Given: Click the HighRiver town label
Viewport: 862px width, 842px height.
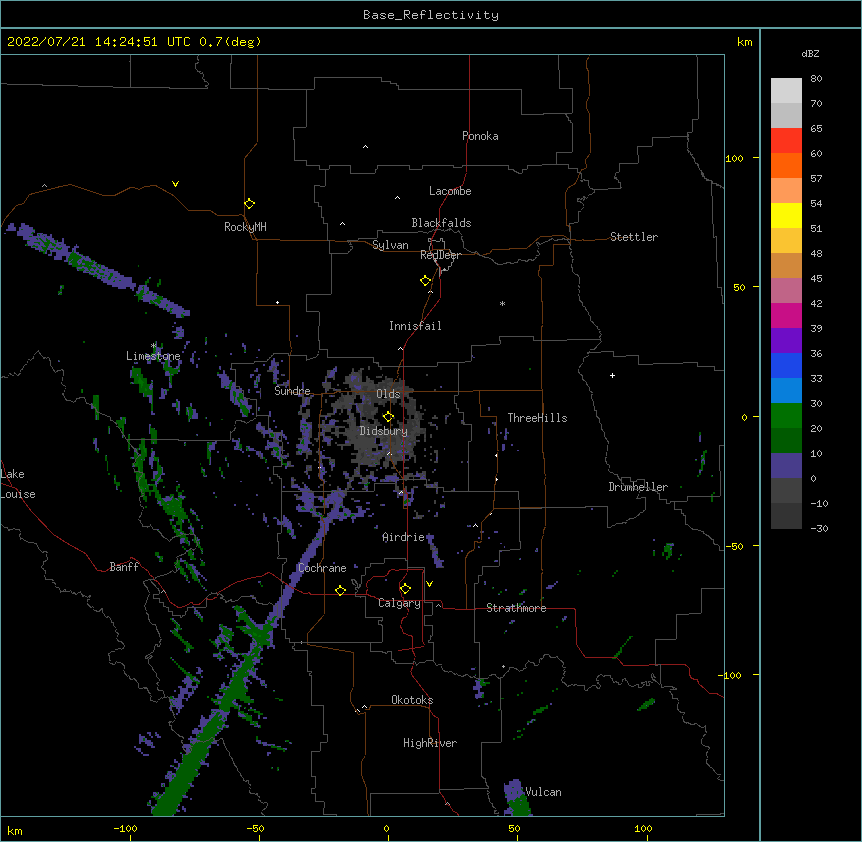Looking at the screenshot, I should tap(430, 743).
